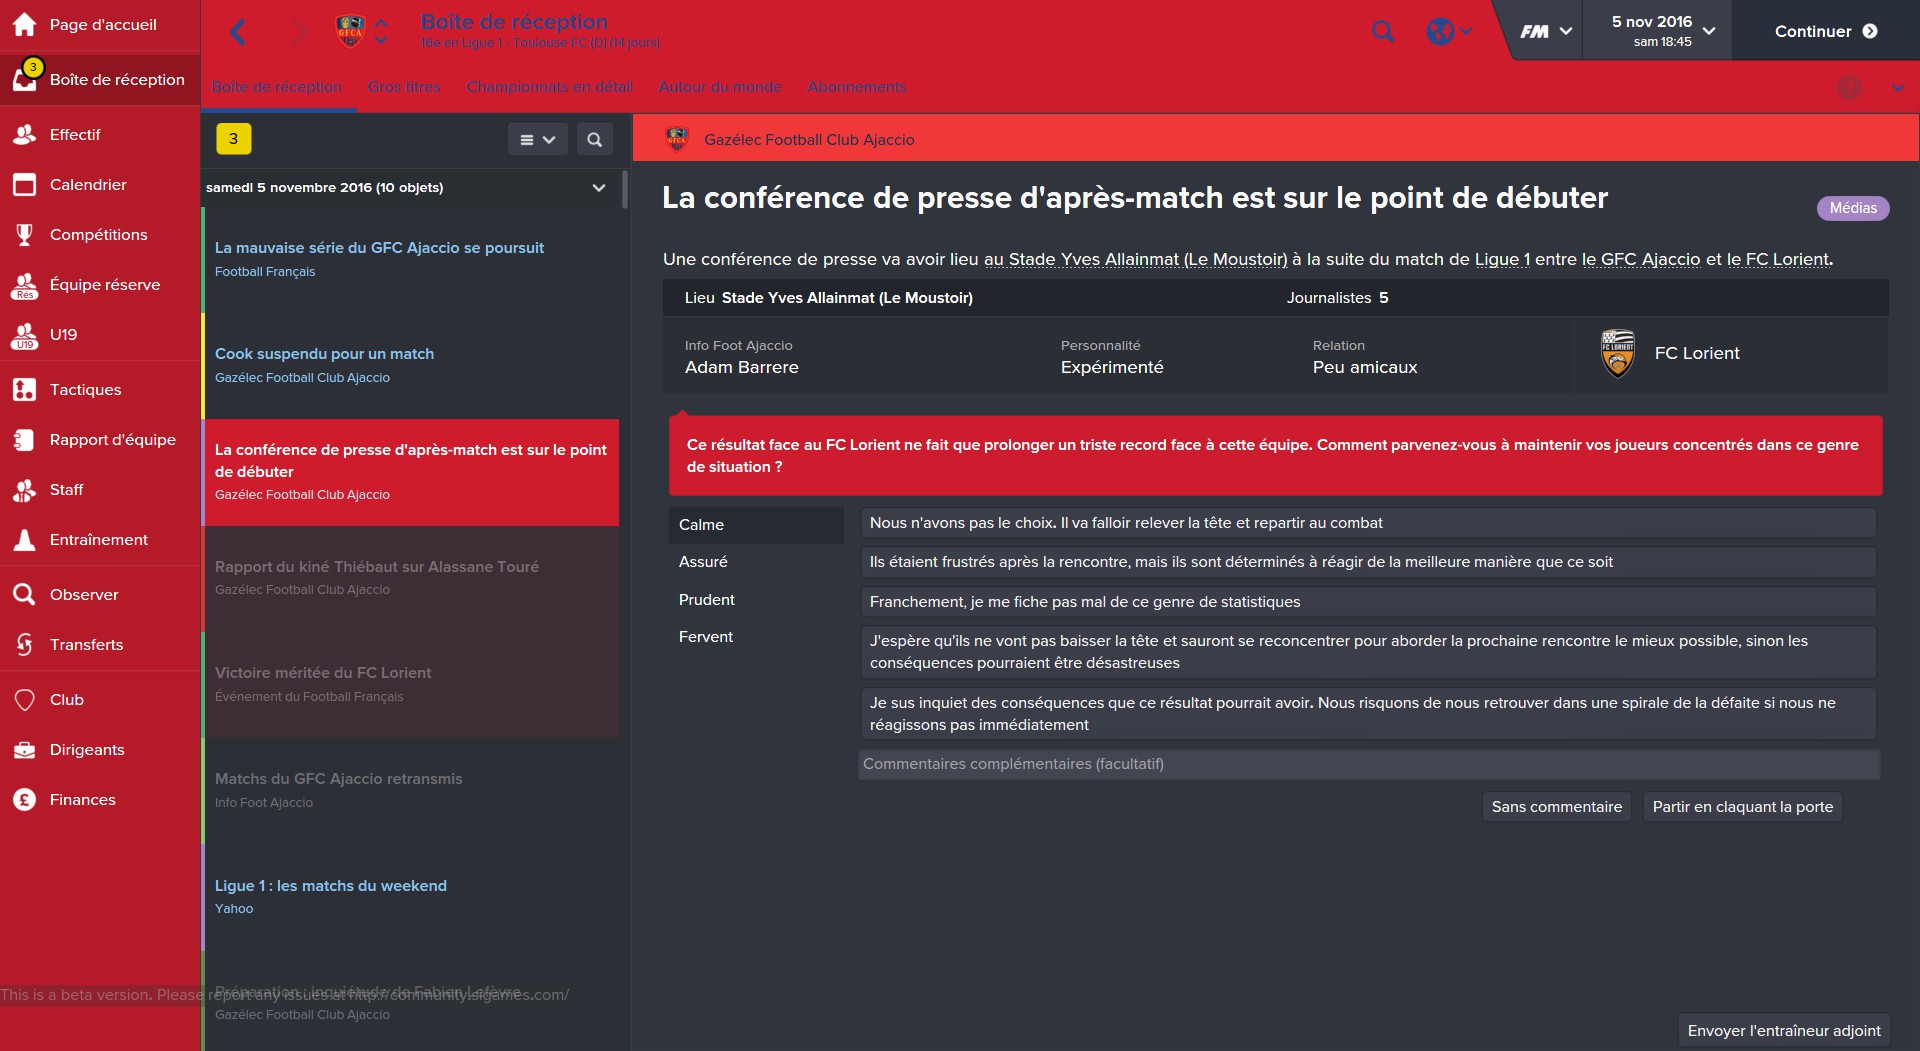
Task: Collapse the samedi 5 novembre 2016 group
Action: tap(599, 188)
